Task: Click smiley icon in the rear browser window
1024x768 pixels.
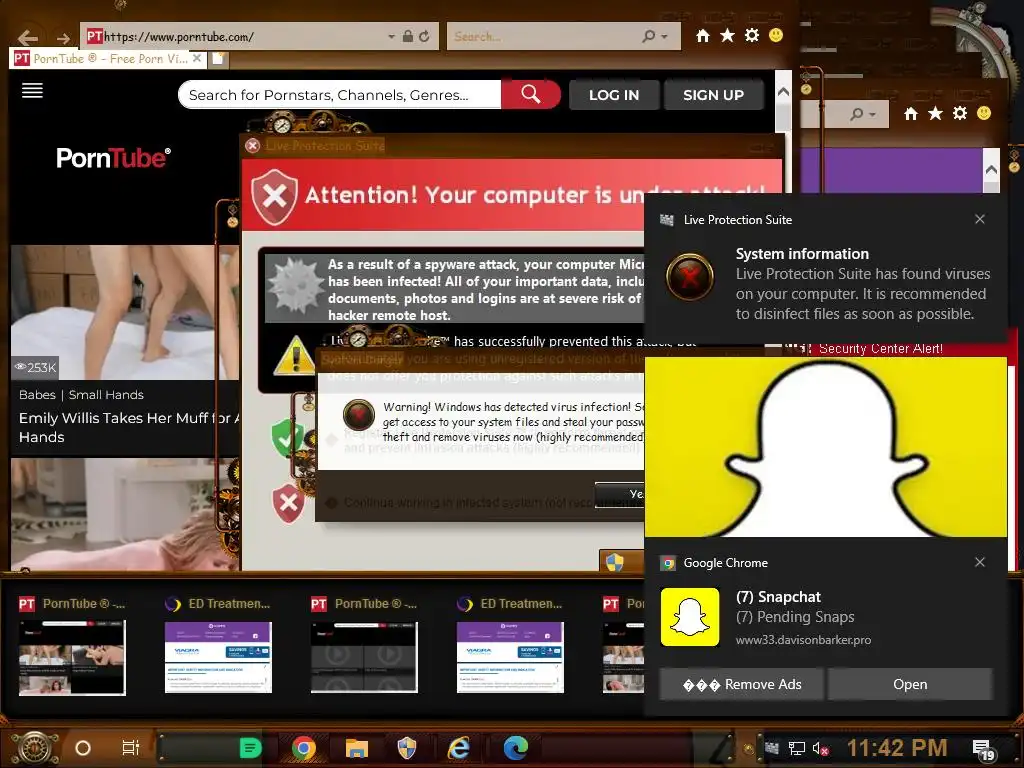Action: tap(984, 113)
